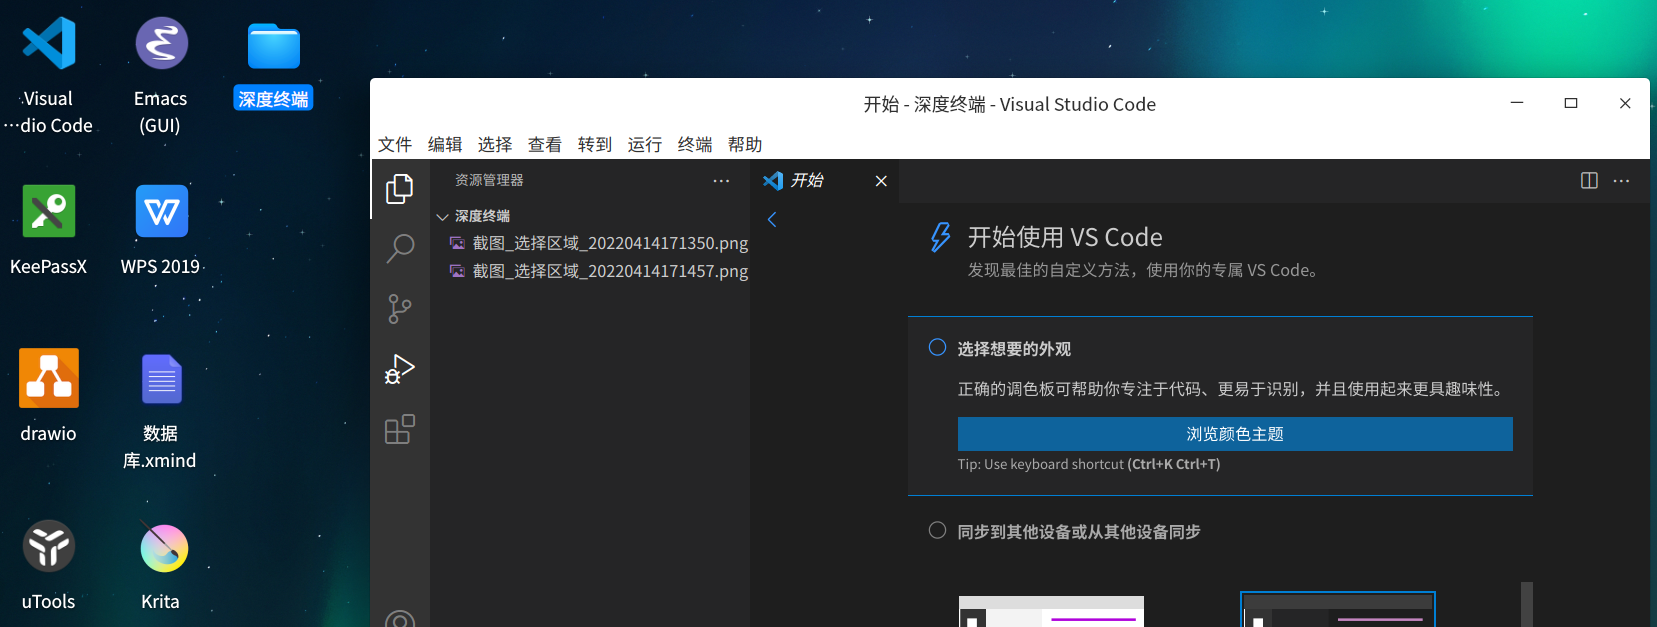Open the 查看 menu
Viewport: 1657px width, 627px height.
545,145
